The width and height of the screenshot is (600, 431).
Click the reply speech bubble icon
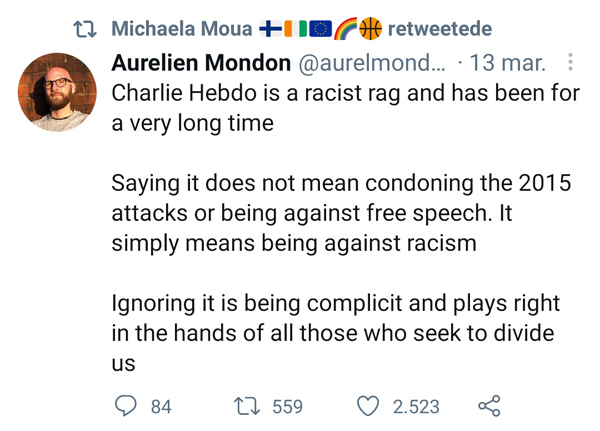125,406
